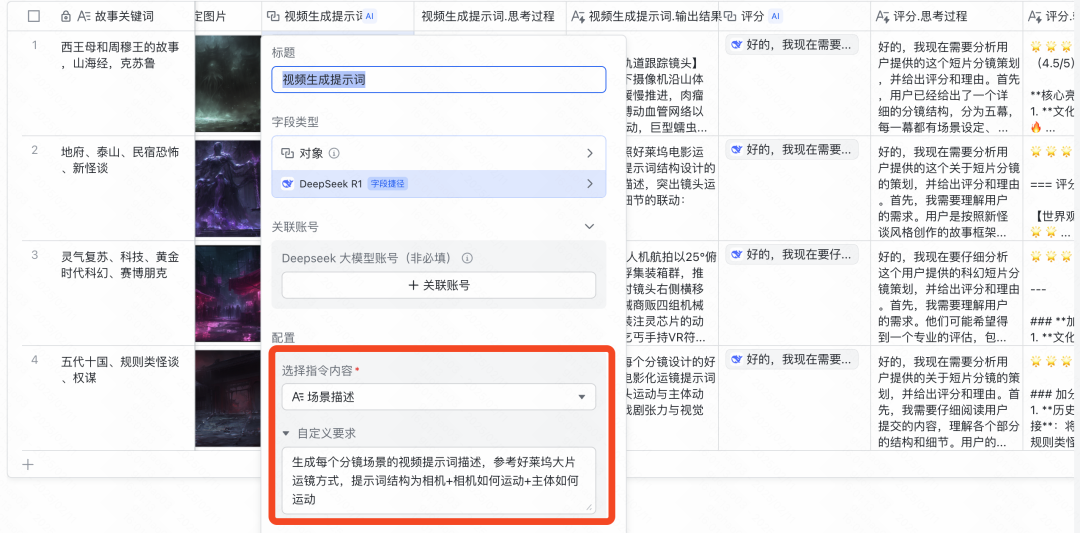Viewport: 1080px width, 533px height.
Task: Click row 3 评分.思考过程 text cell
Action: (946, 293)
